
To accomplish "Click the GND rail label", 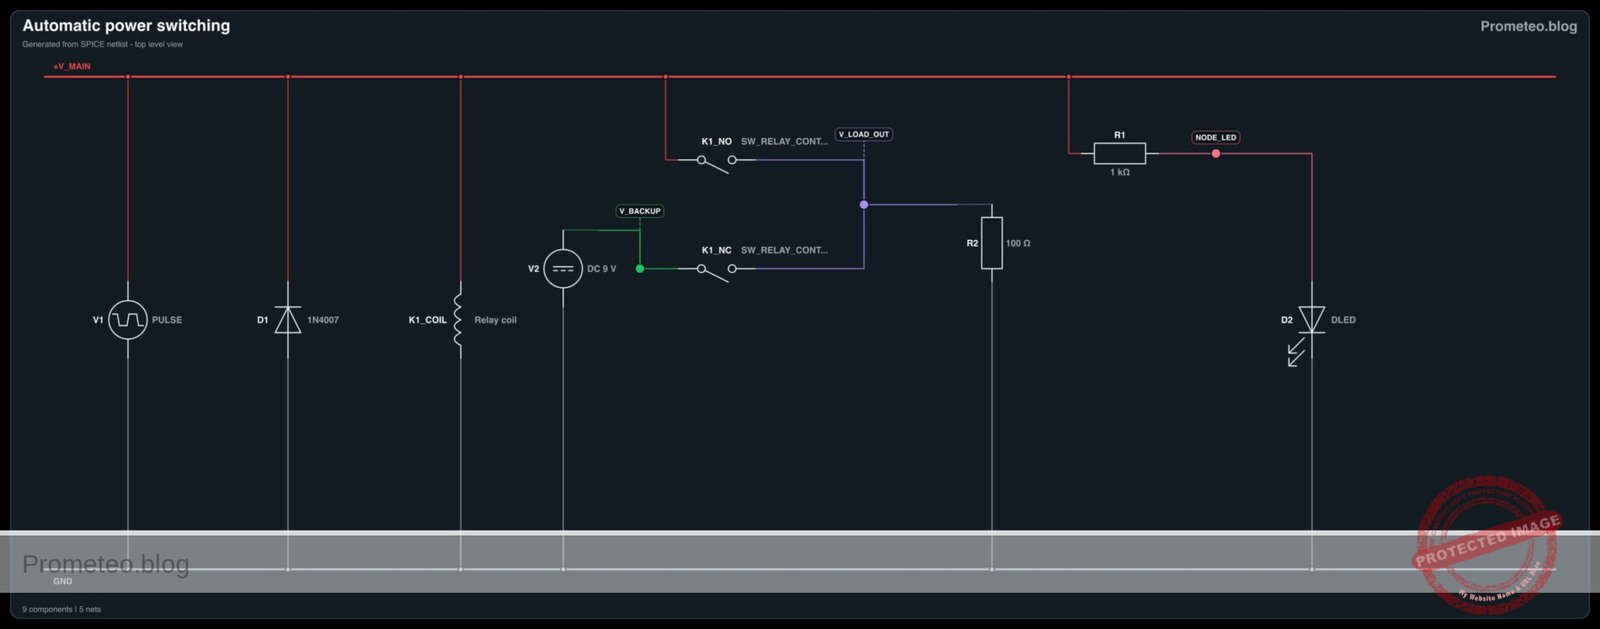I will 63,581.
